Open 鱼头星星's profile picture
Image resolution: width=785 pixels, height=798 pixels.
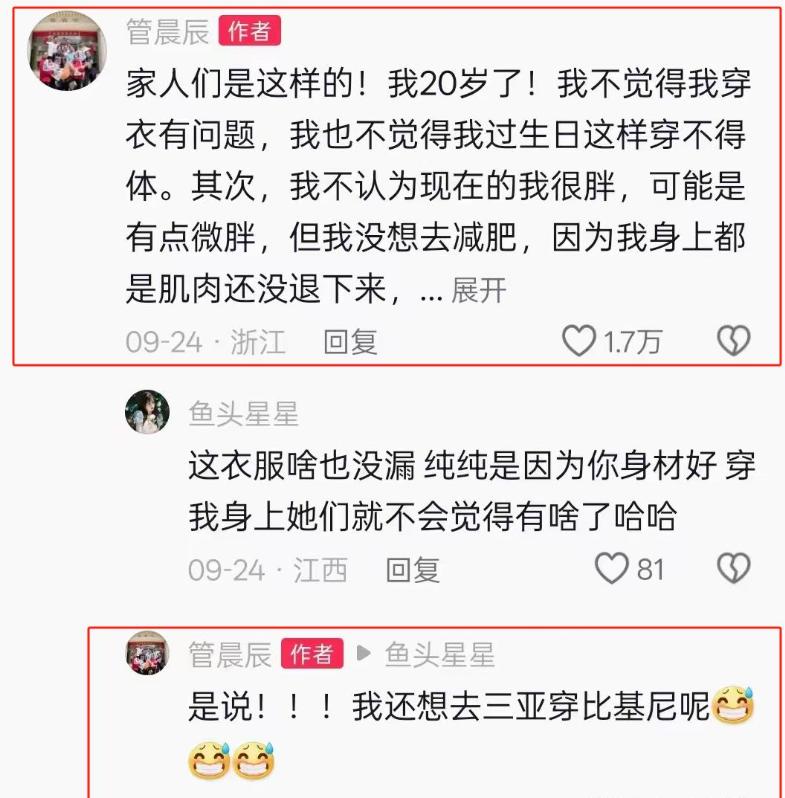[147, 412]
